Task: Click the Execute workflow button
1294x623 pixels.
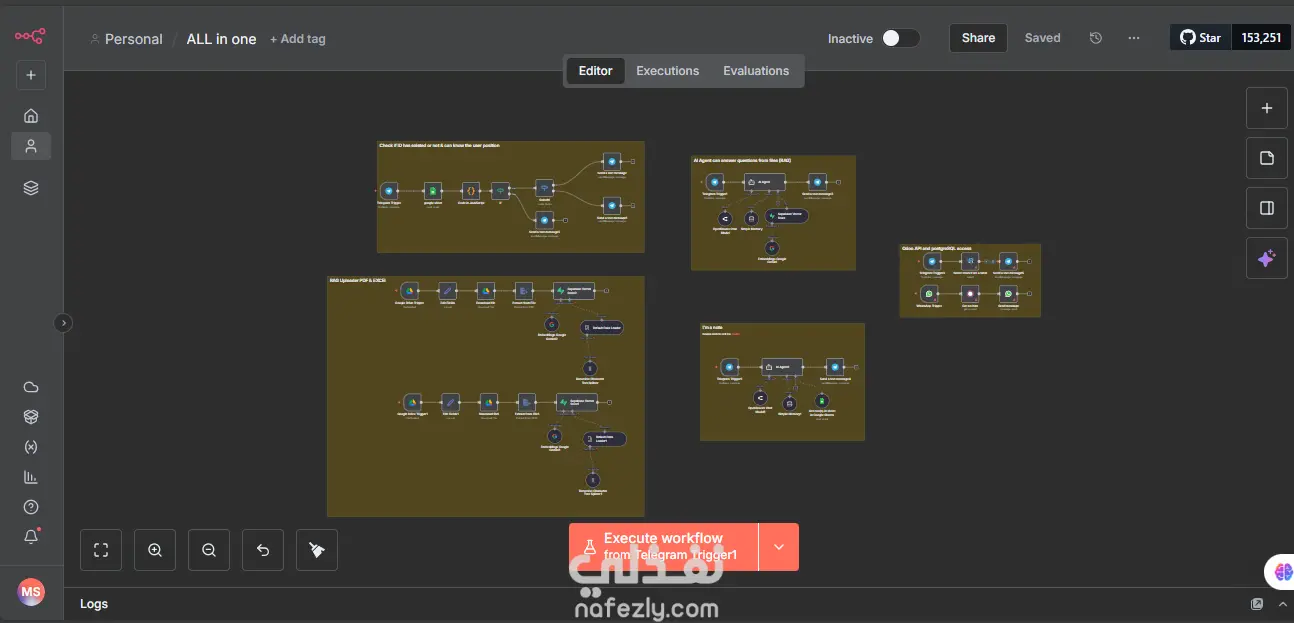Action: pos(664,547)
